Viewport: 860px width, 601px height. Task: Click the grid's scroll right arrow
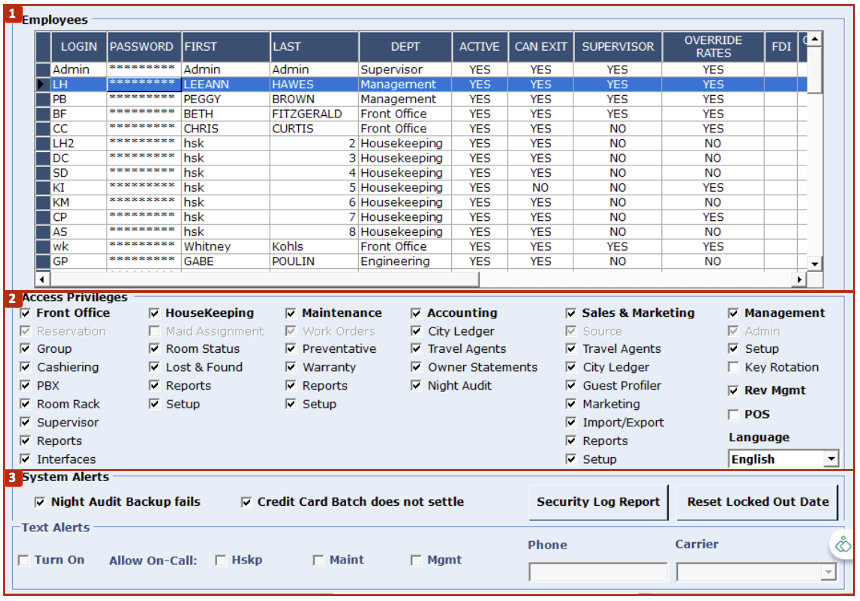pos(799,280)
